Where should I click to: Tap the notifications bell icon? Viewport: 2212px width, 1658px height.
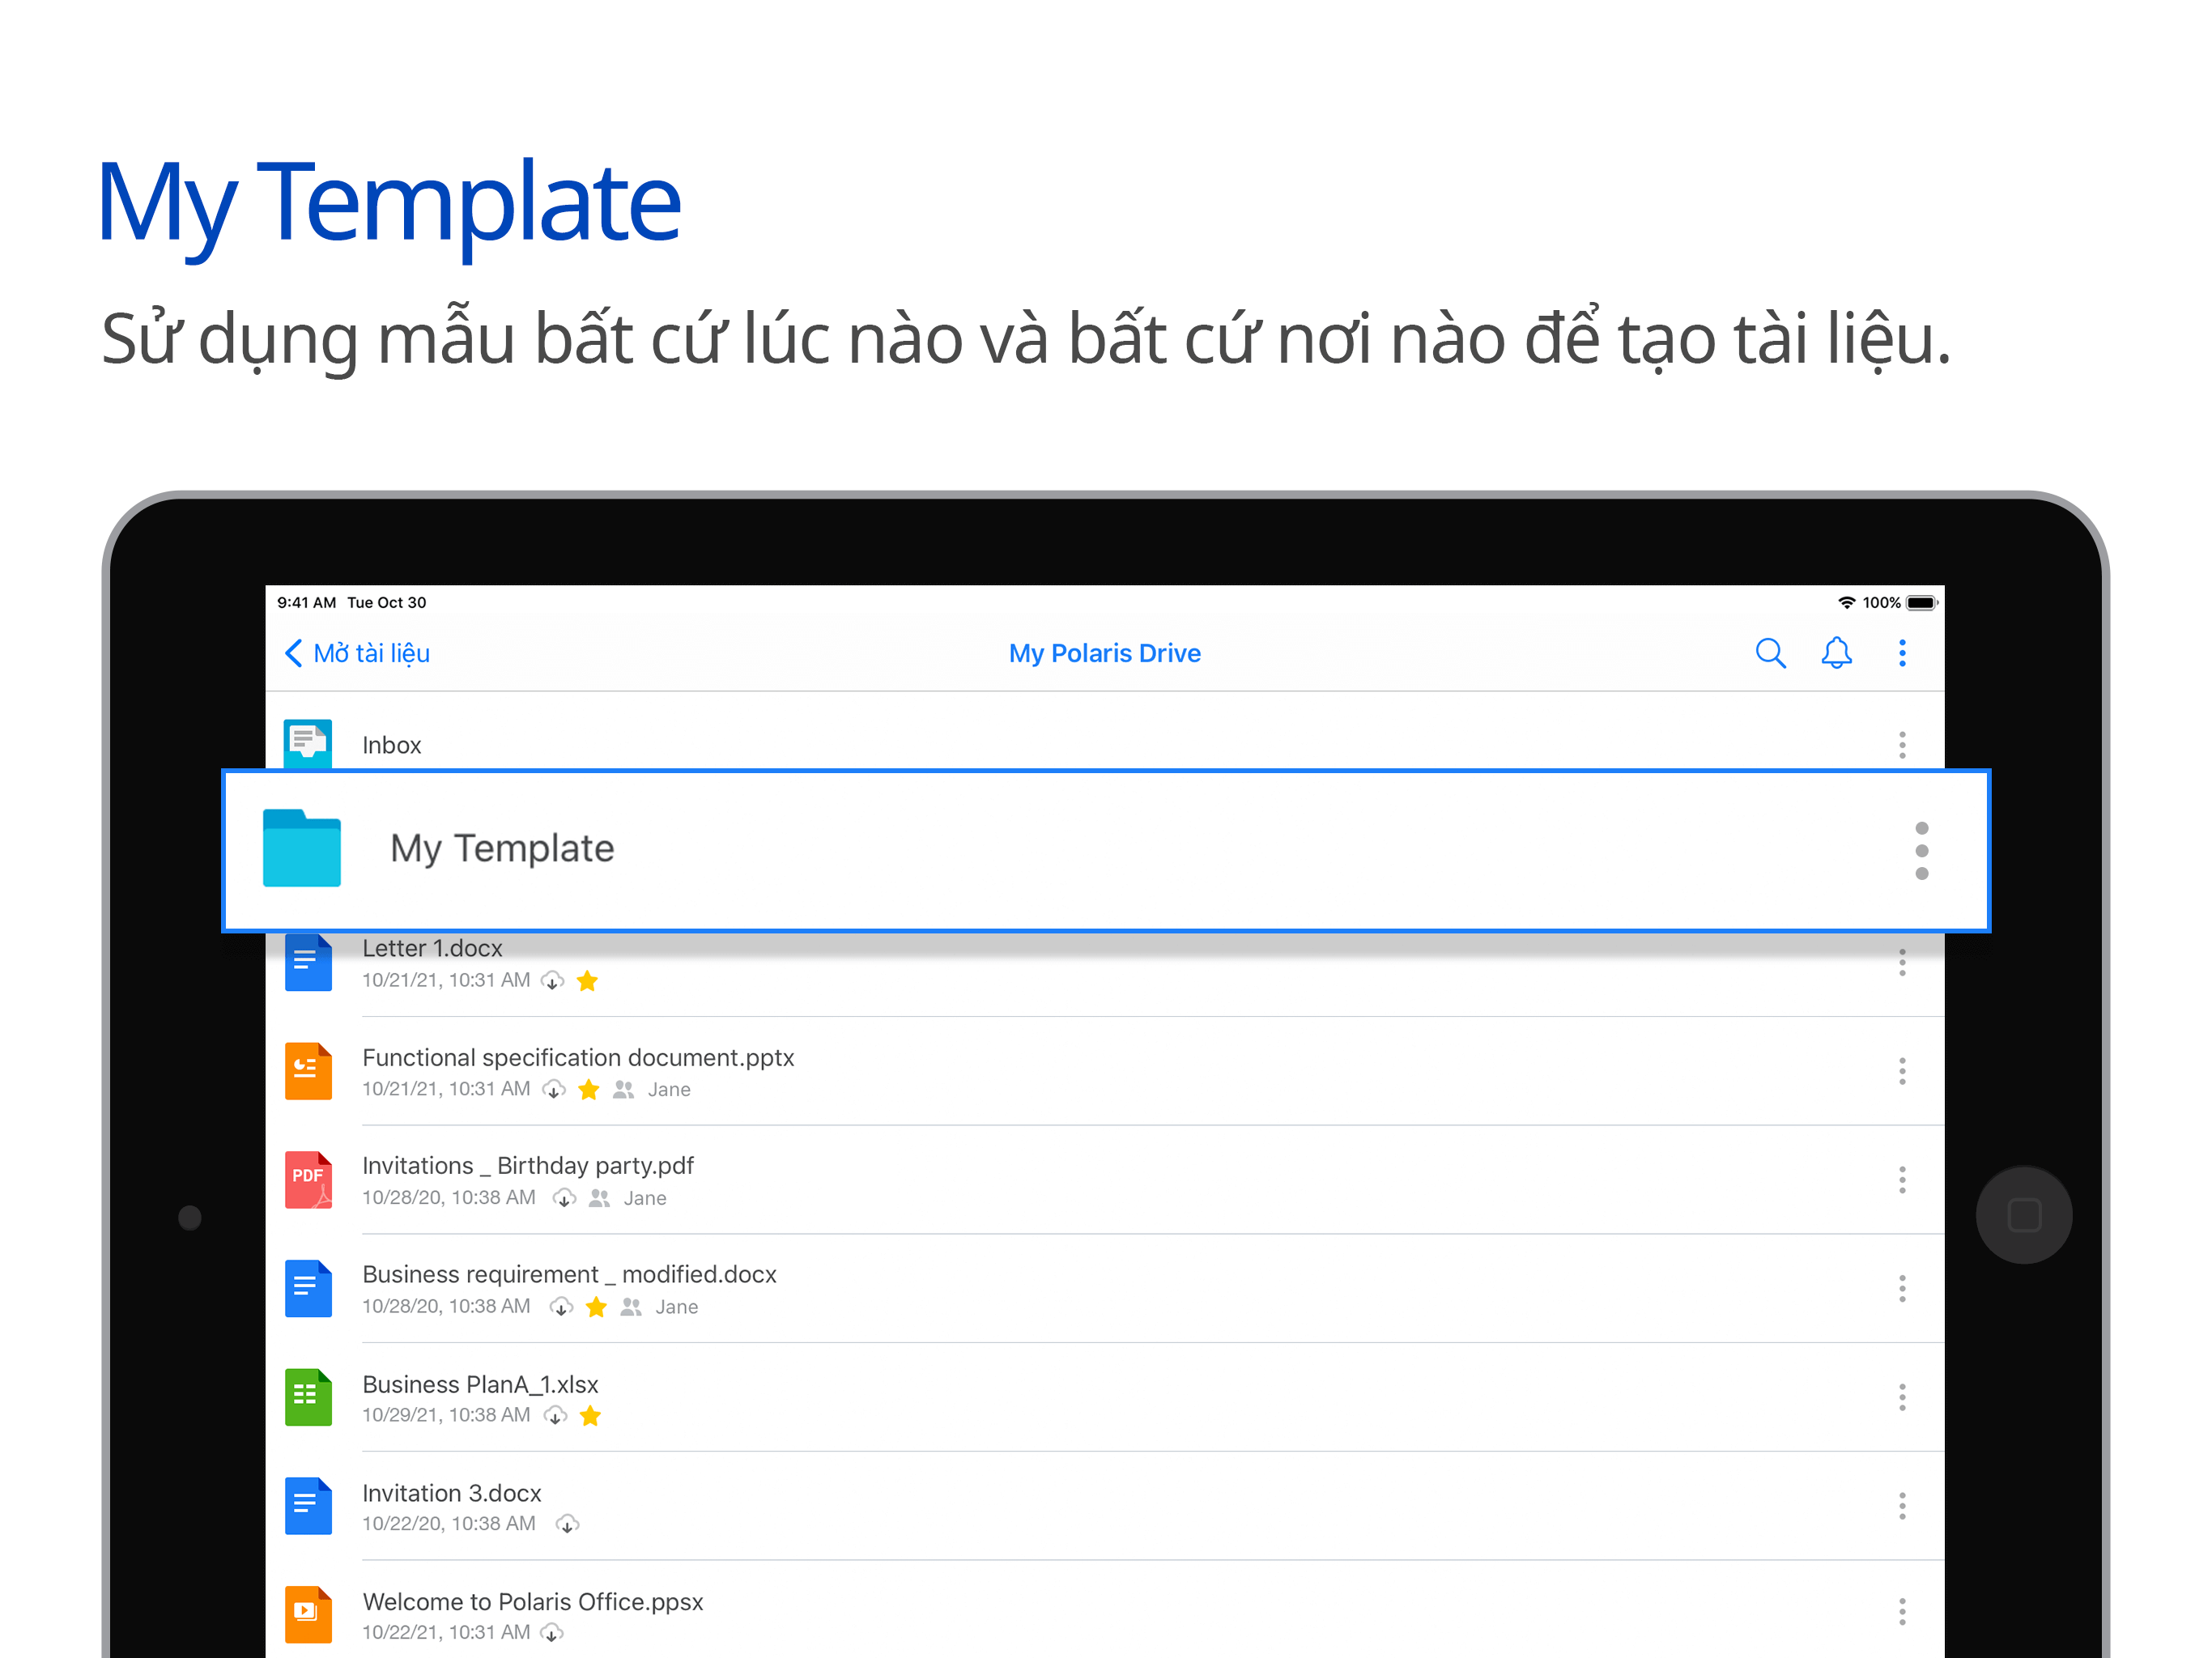1835,653
